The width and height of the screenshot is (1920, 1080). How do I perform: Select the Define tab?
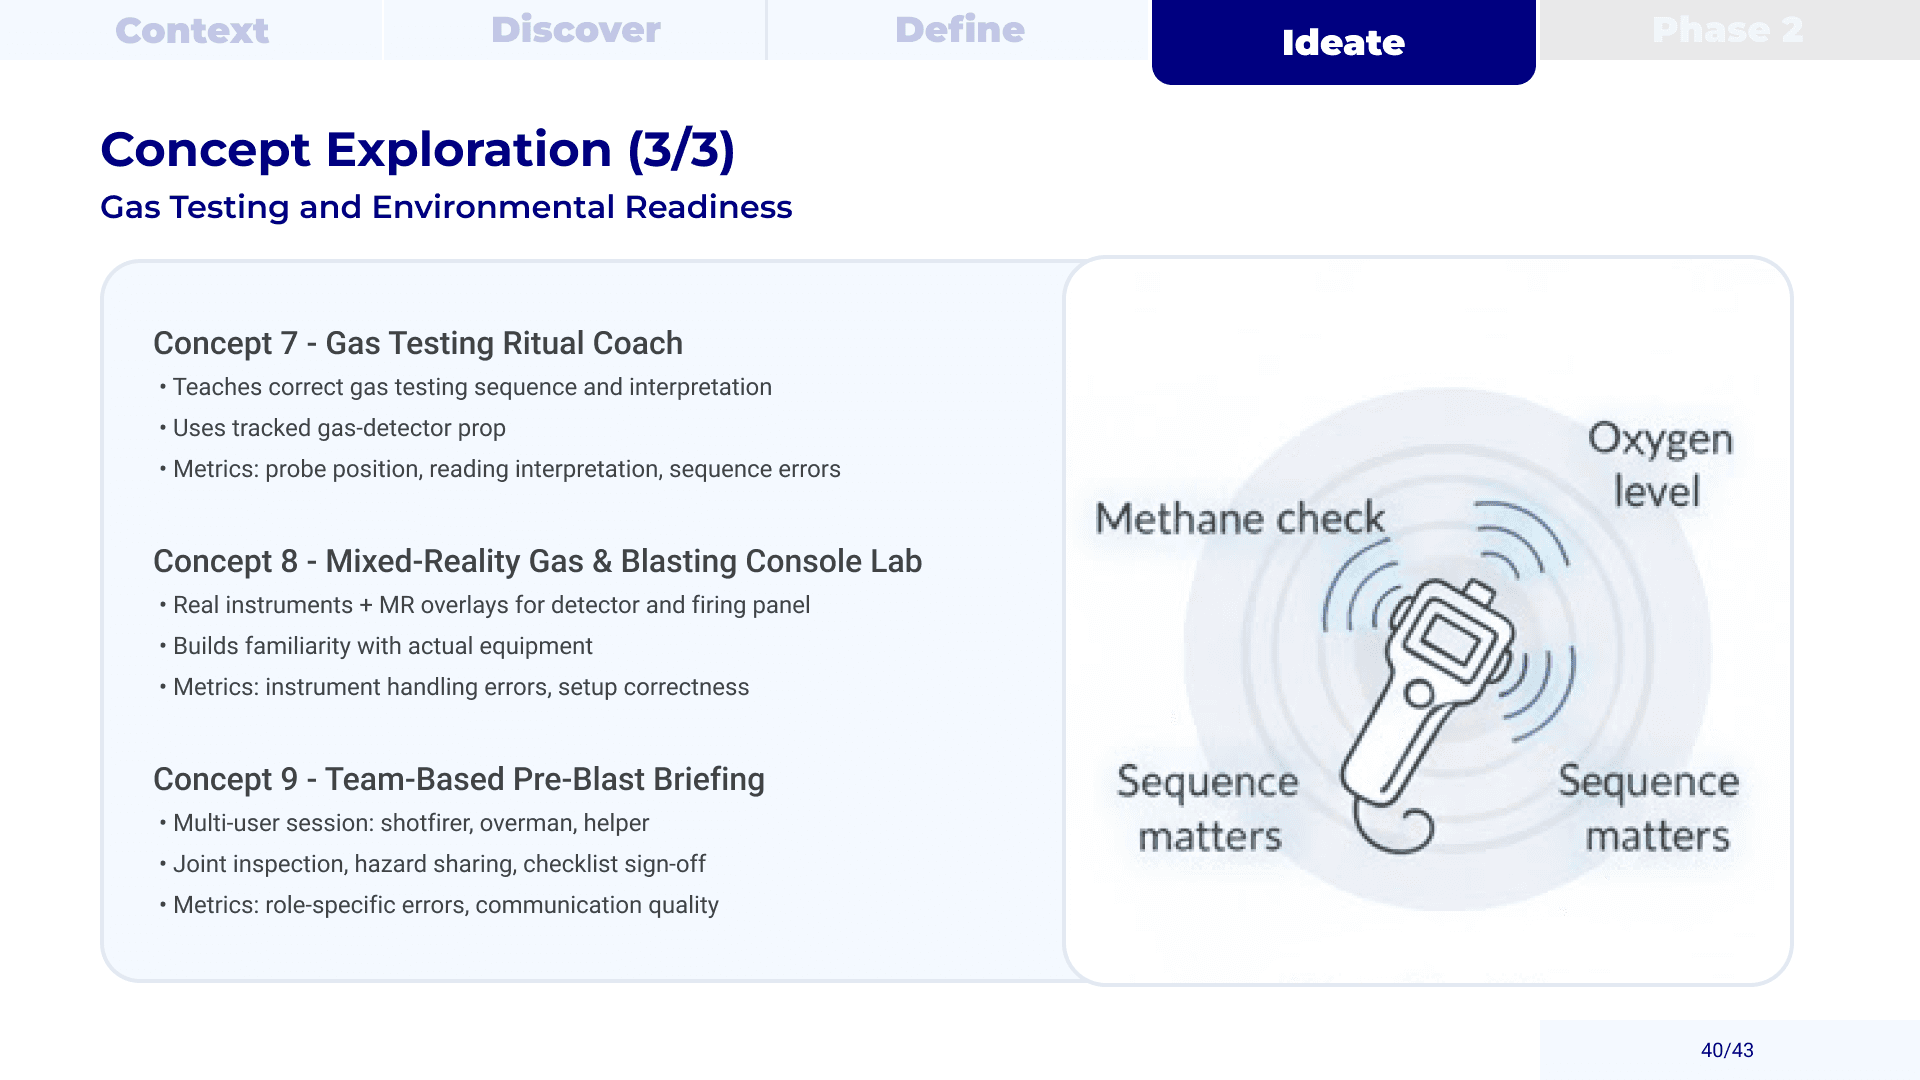click(959, 30)
